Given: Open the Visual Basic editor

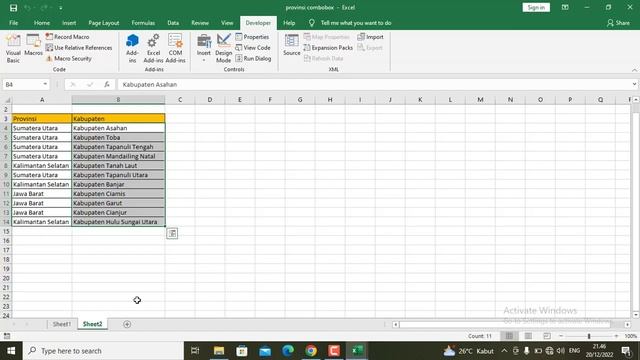Looking at the screenshot, I should pyautogui.click(x=13, y=49).
